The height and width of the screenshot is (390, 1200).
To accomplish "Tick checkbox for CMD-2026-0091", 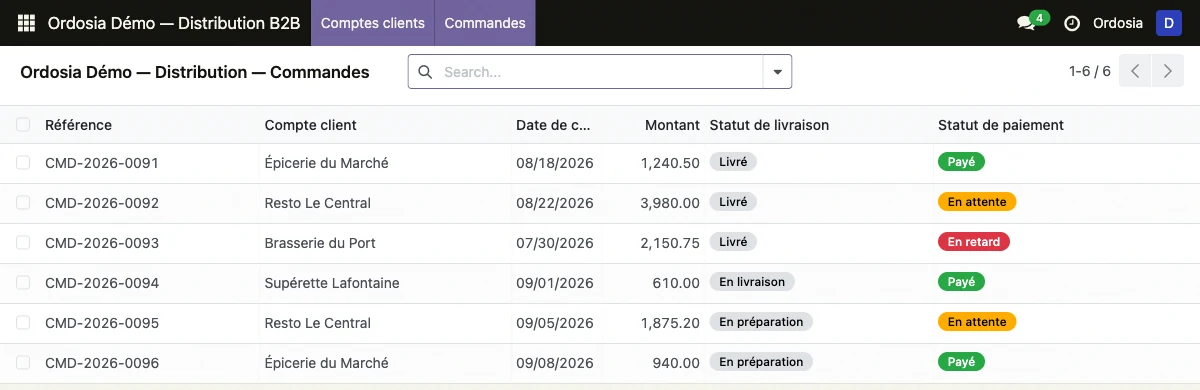I will pyautogui.click(x=23, y=163).
